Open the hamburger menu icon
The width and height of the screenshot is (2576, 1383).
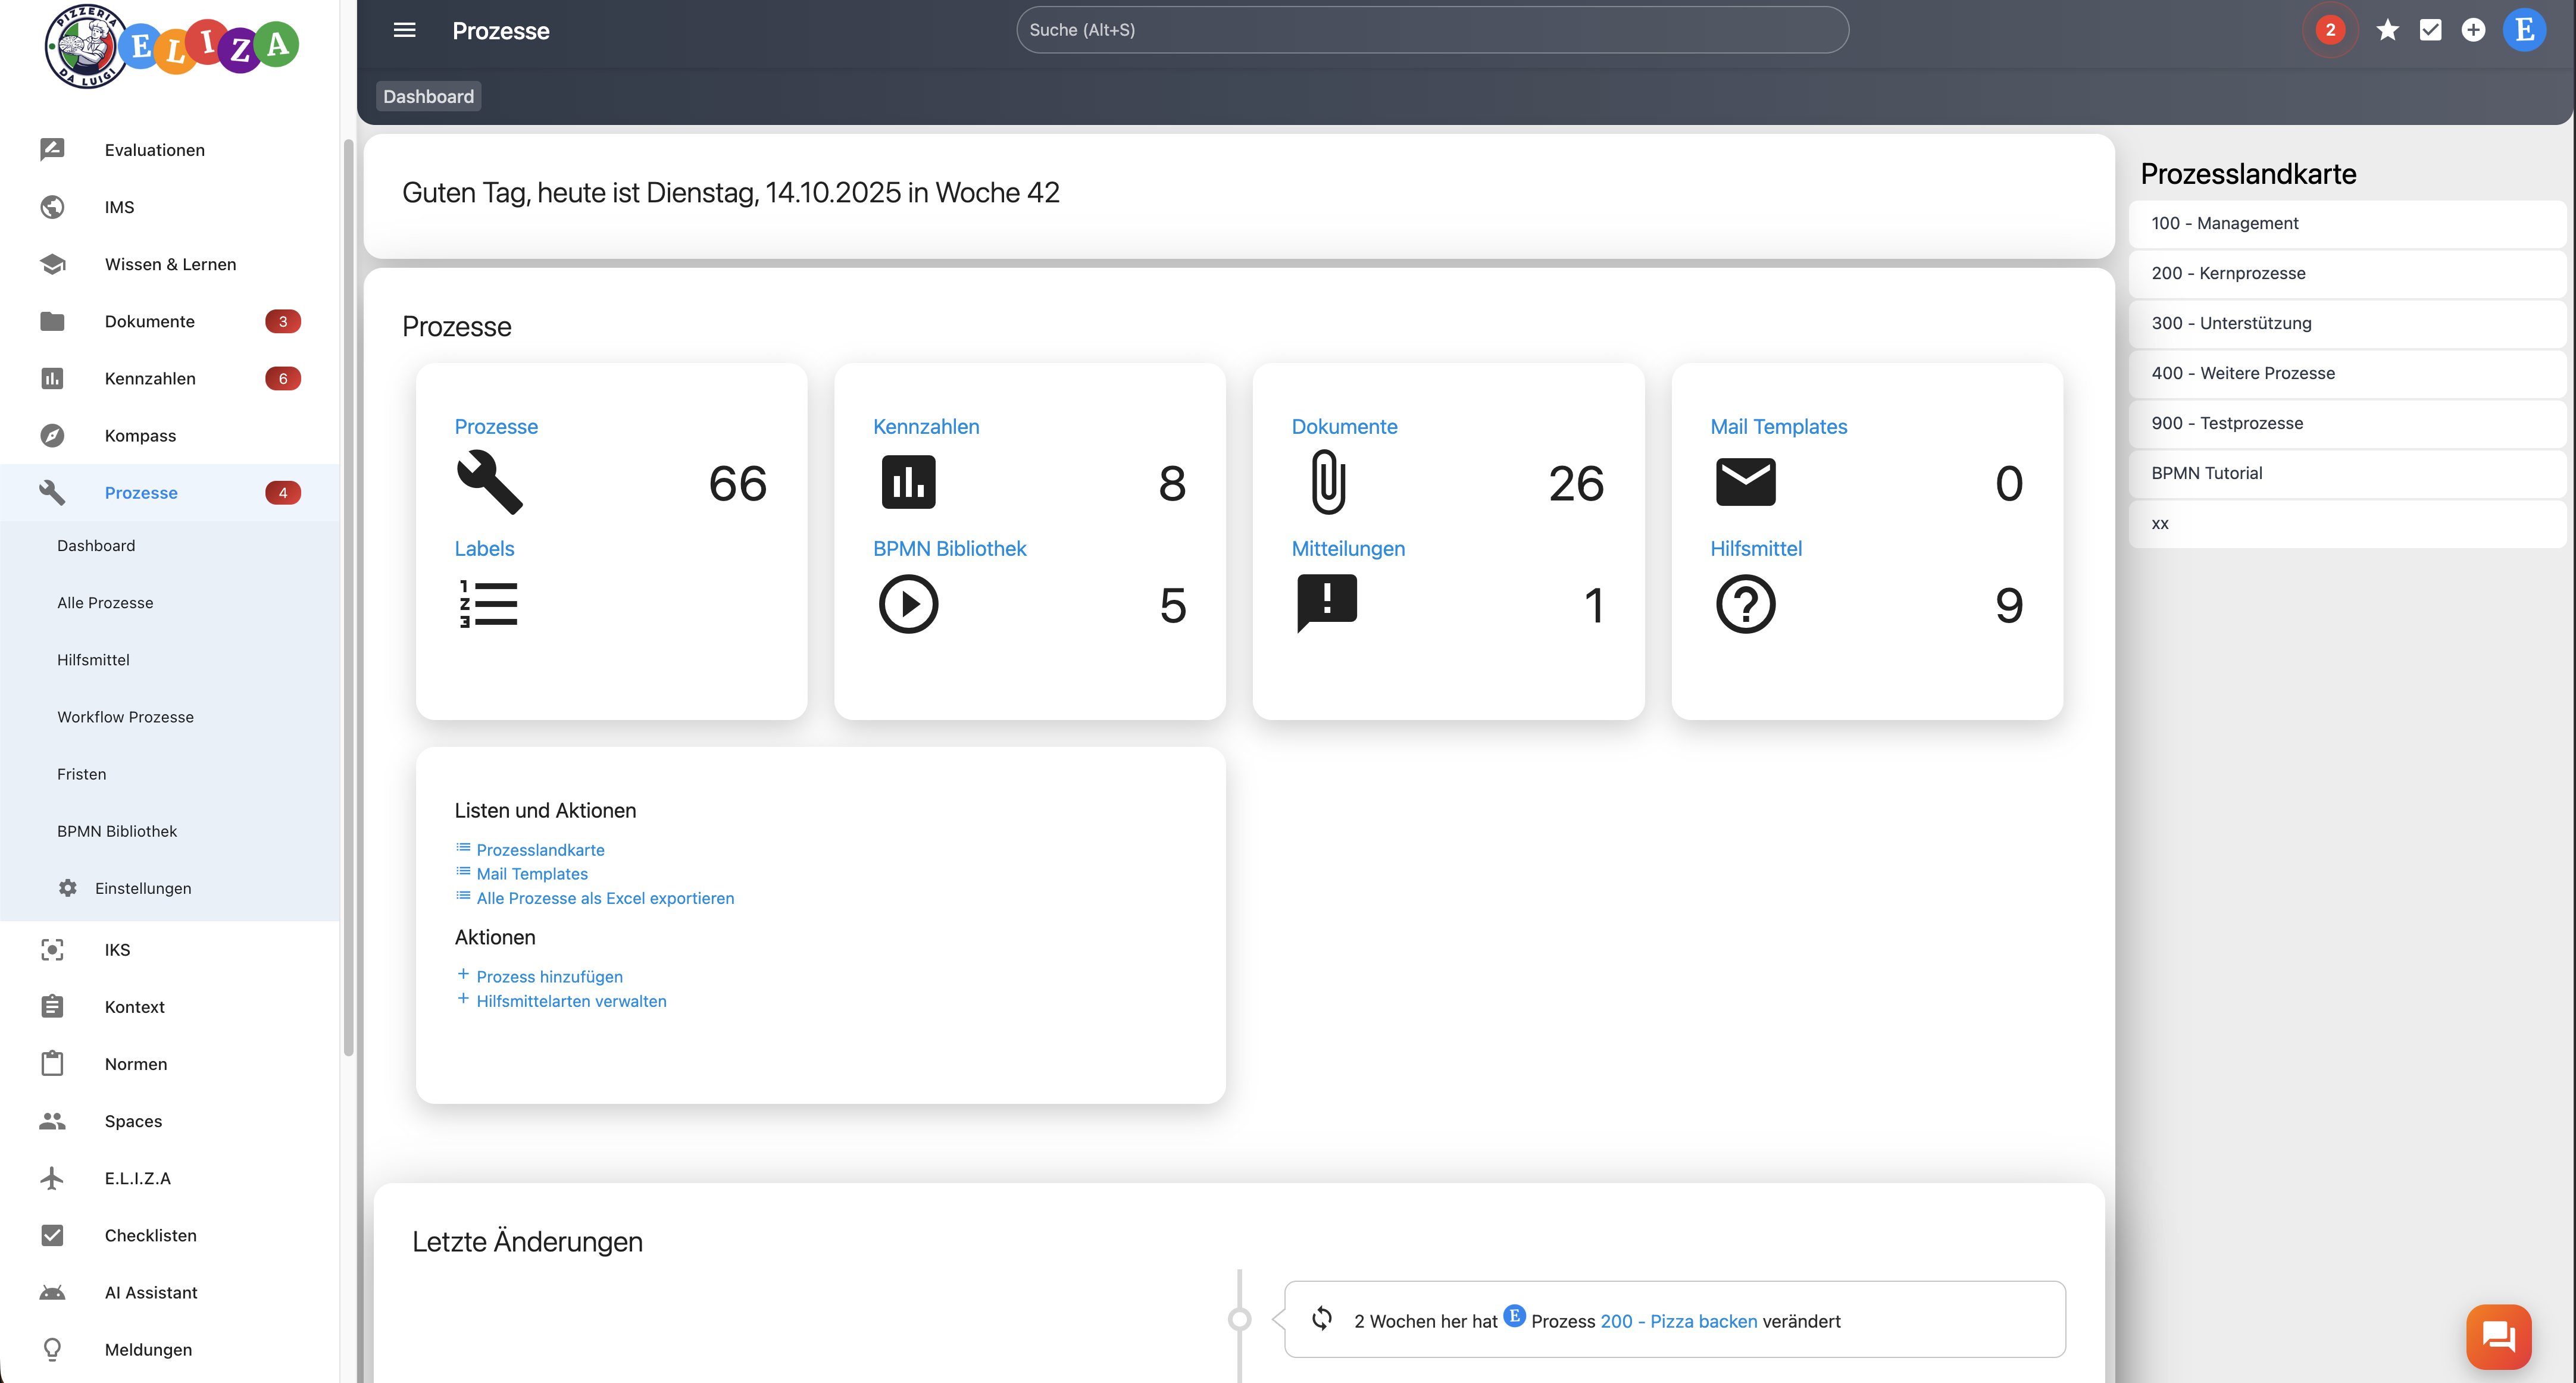(x=404, y=30)
